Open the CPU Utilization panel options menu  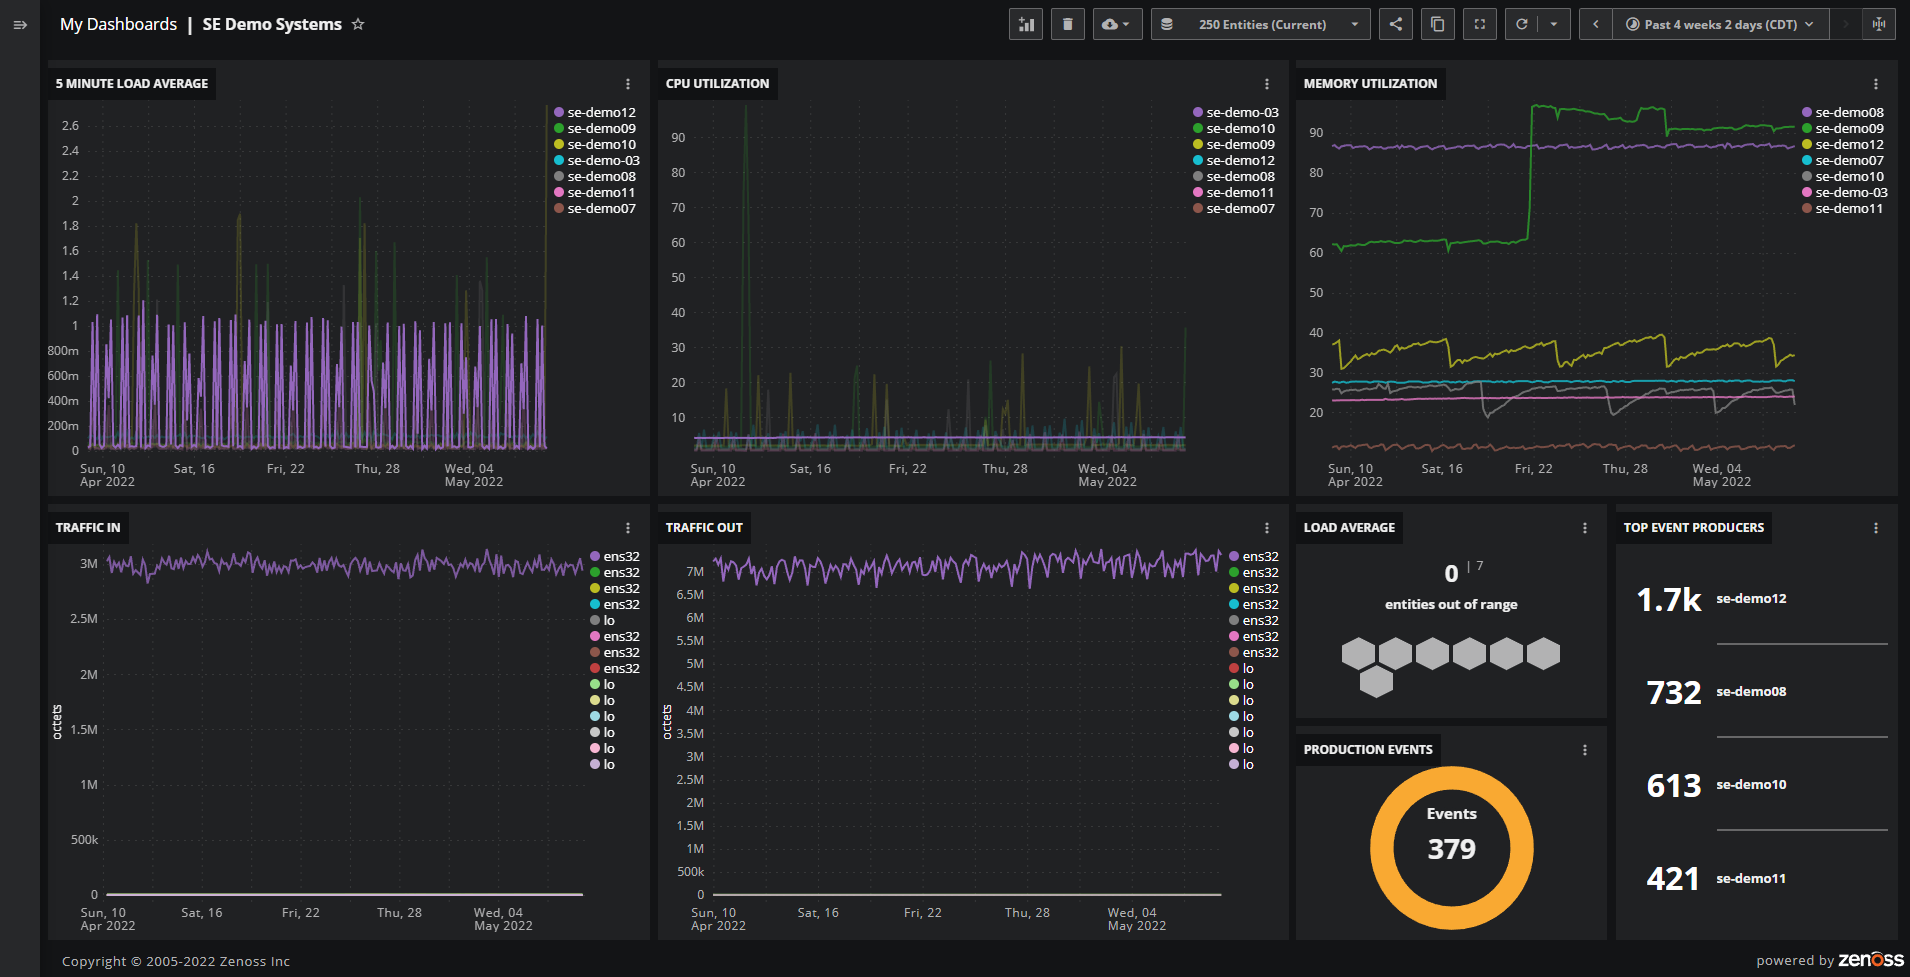tap(1267, 84)
